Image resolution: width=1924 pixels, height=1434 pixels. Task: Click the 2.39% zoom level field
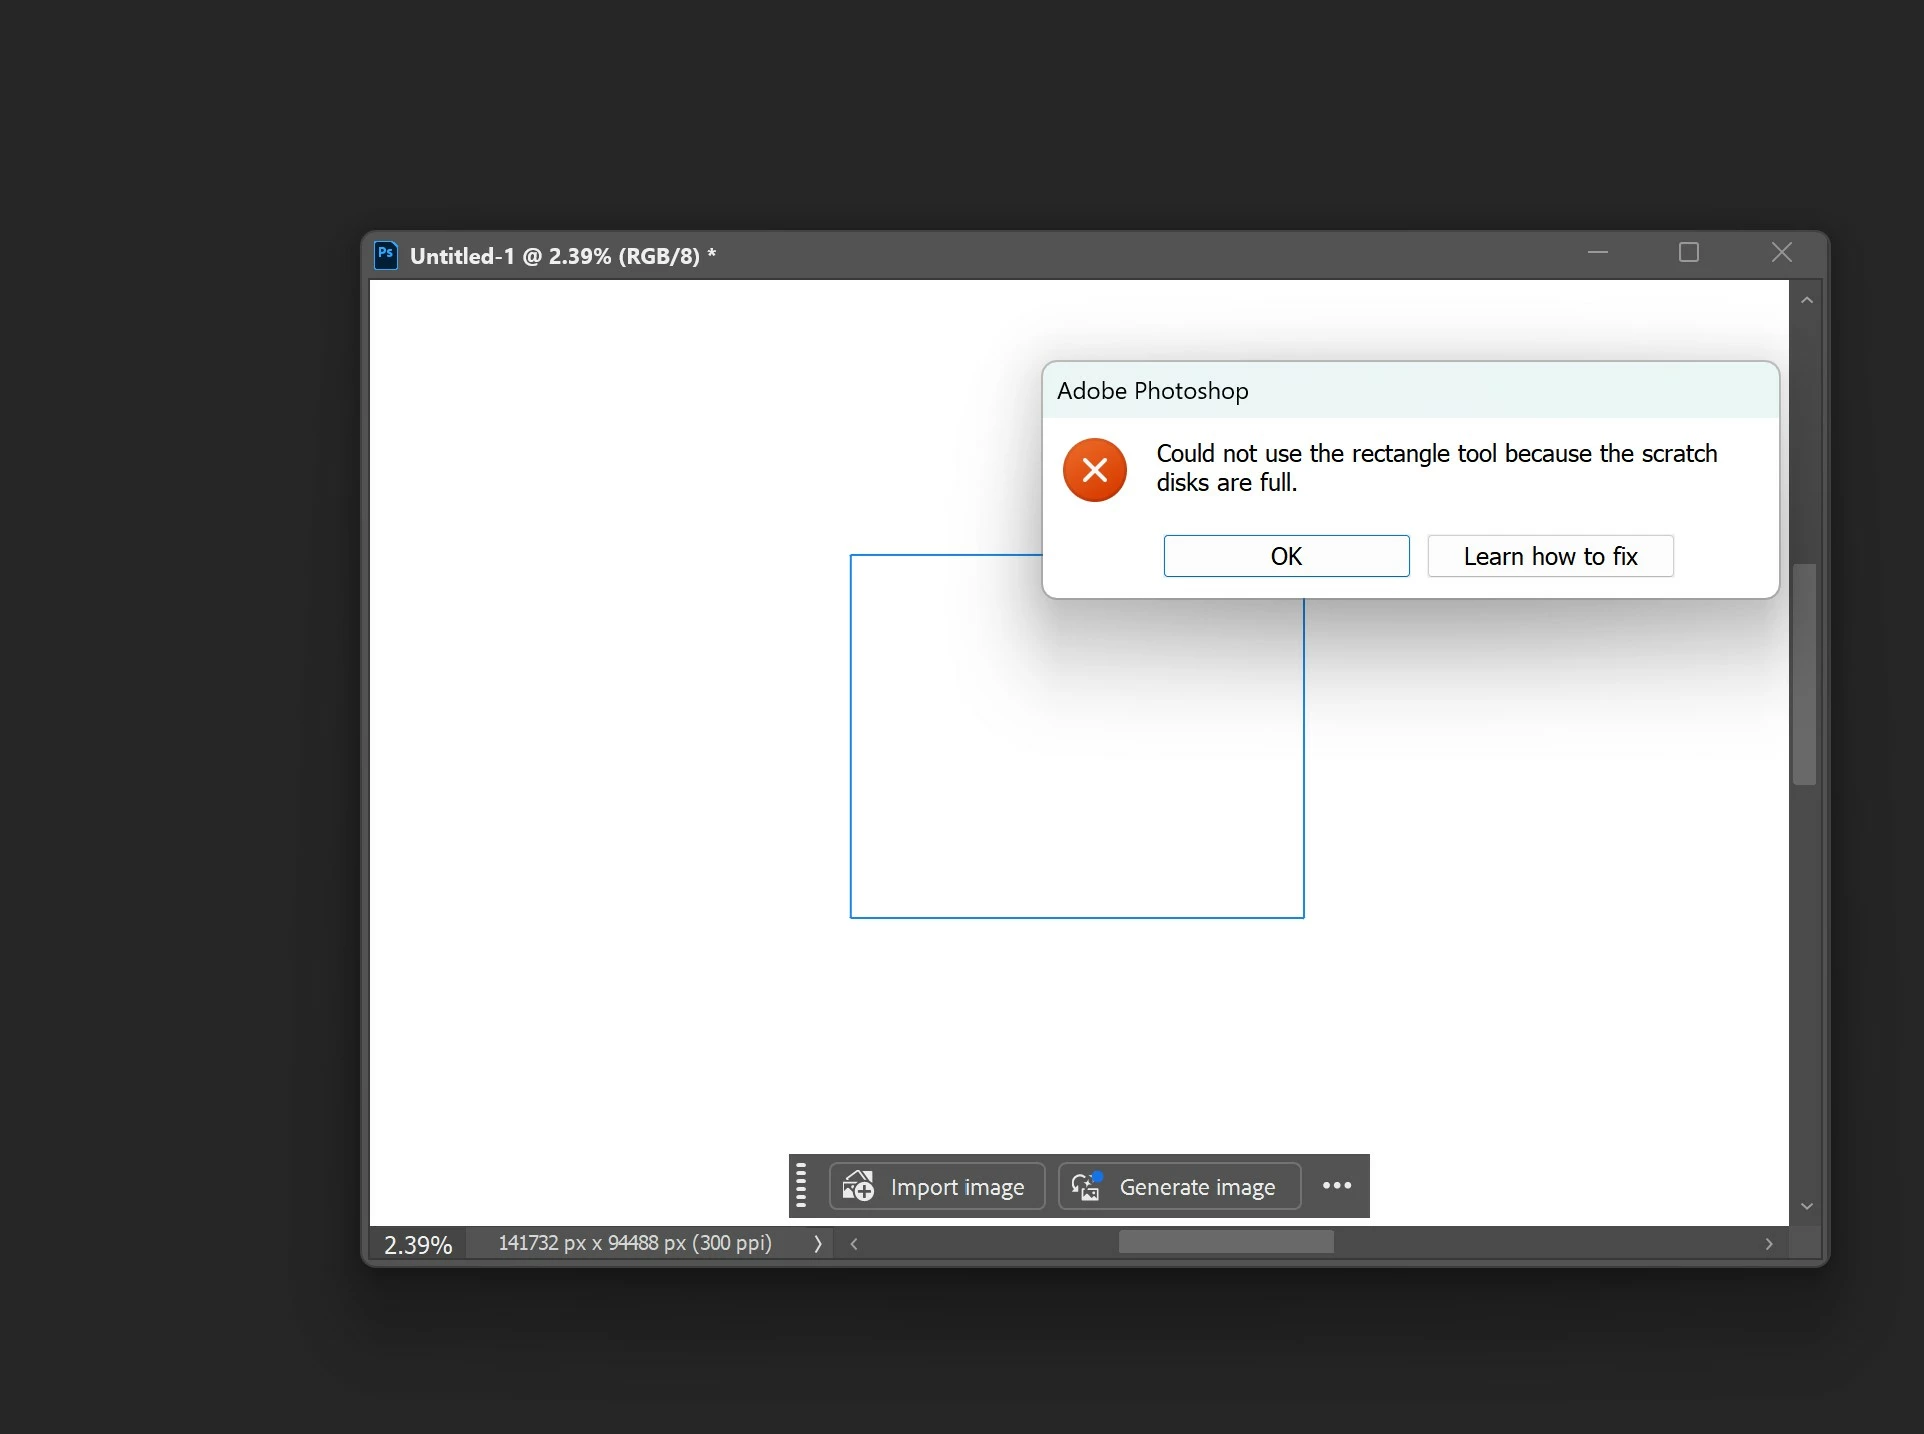tap(418, 1244)
